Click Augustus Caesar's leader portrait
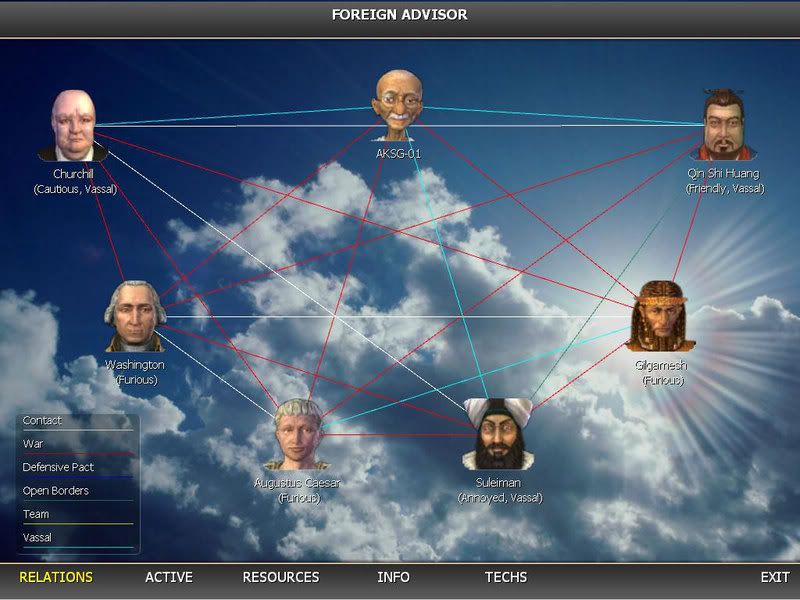The image size is (800, 600). (298, 435)
